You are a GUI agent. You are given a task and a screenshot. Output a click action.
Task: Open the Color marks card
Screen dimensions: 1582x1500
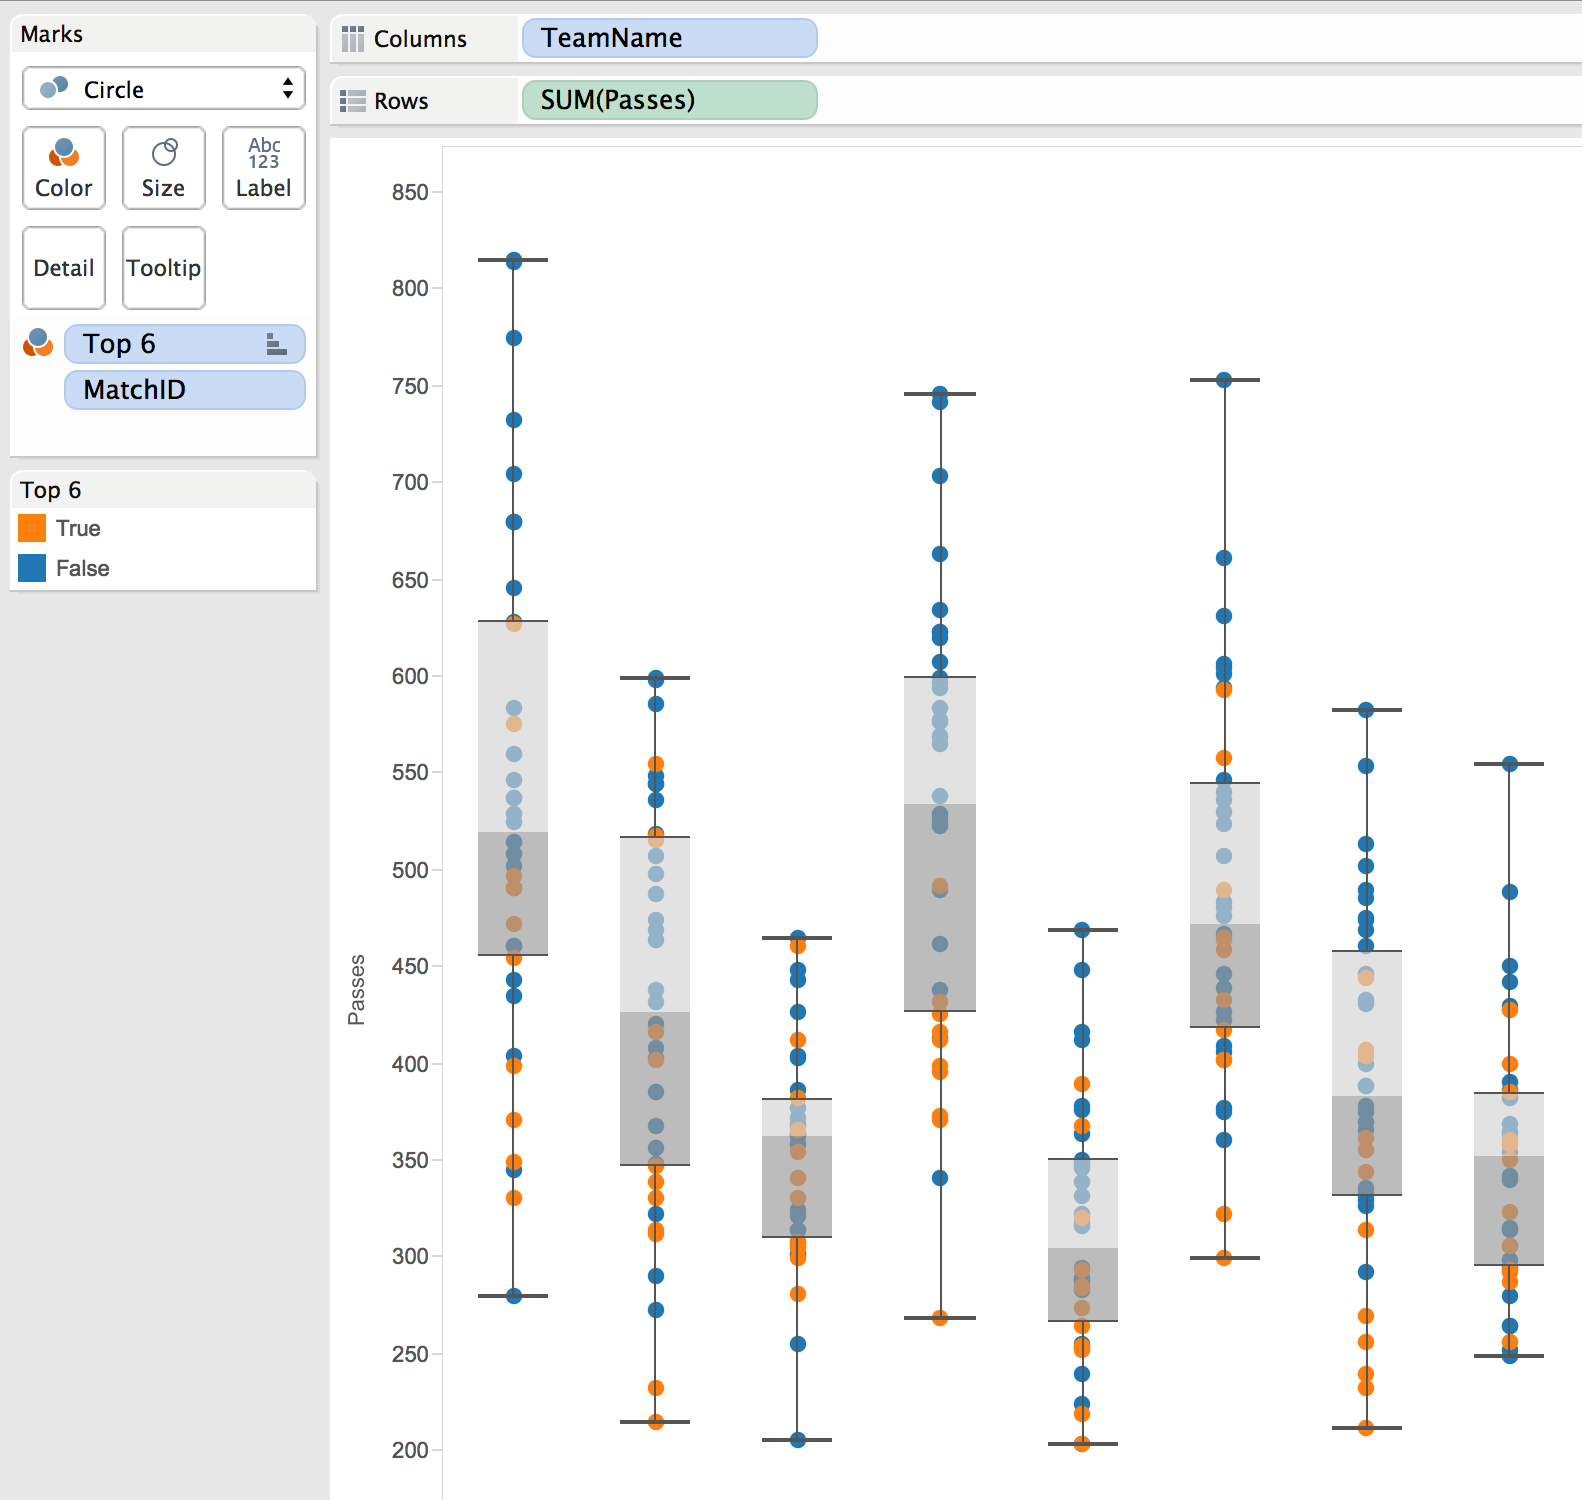pyautogui.click(x=64, y=168)
